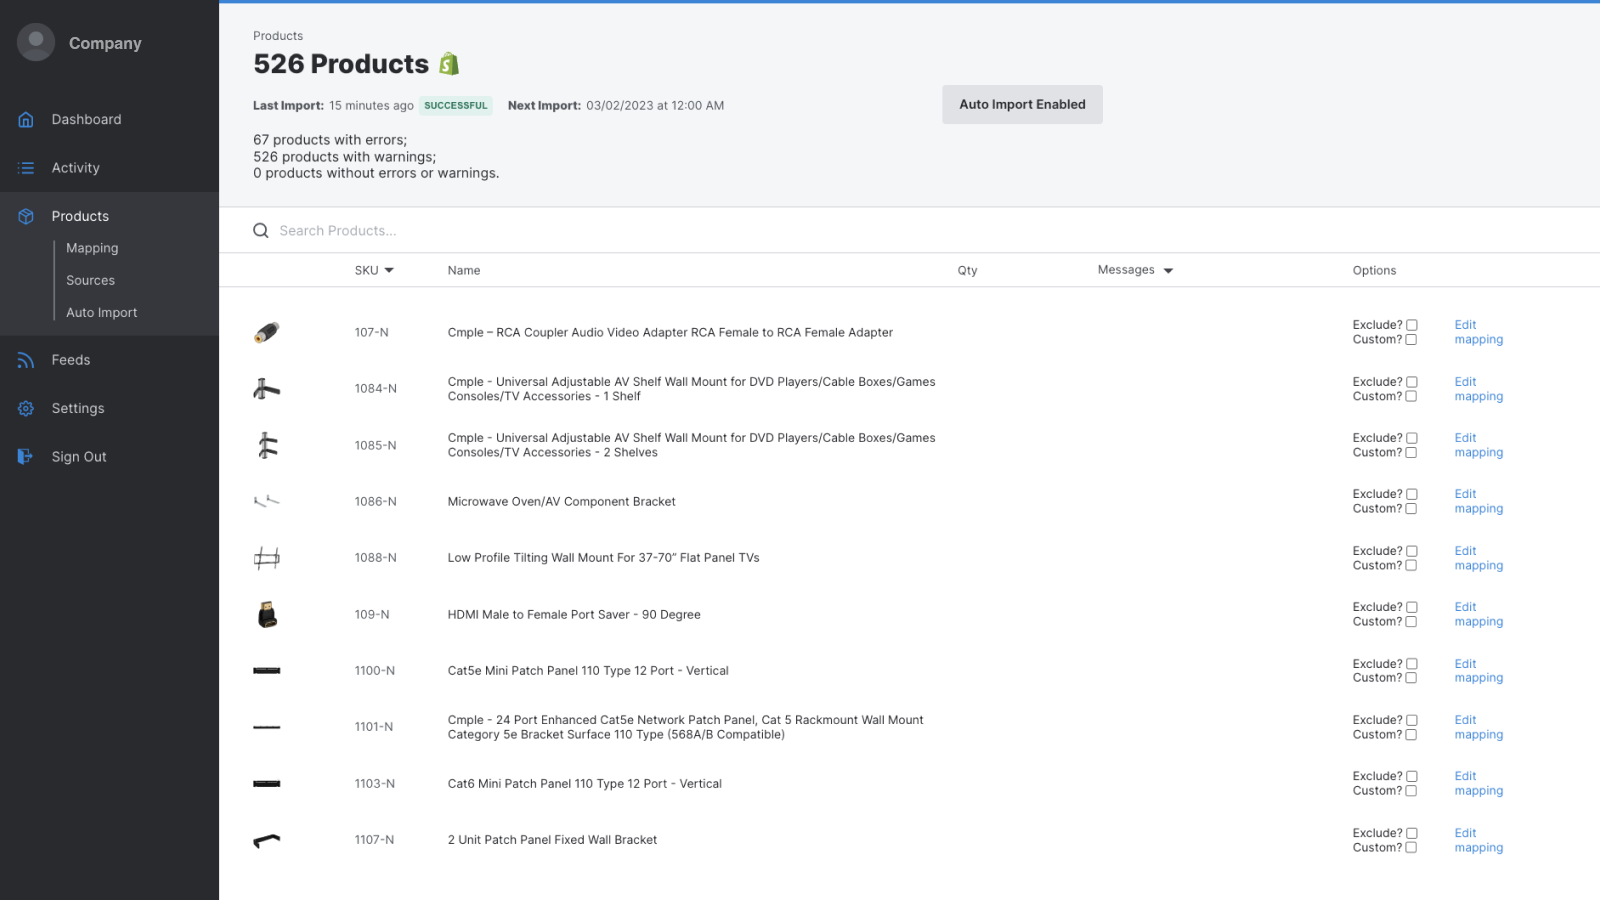Click the search magnifier icon
Image resolution: width=1600 pixels, height=900 pixels.
coord(261,231)
